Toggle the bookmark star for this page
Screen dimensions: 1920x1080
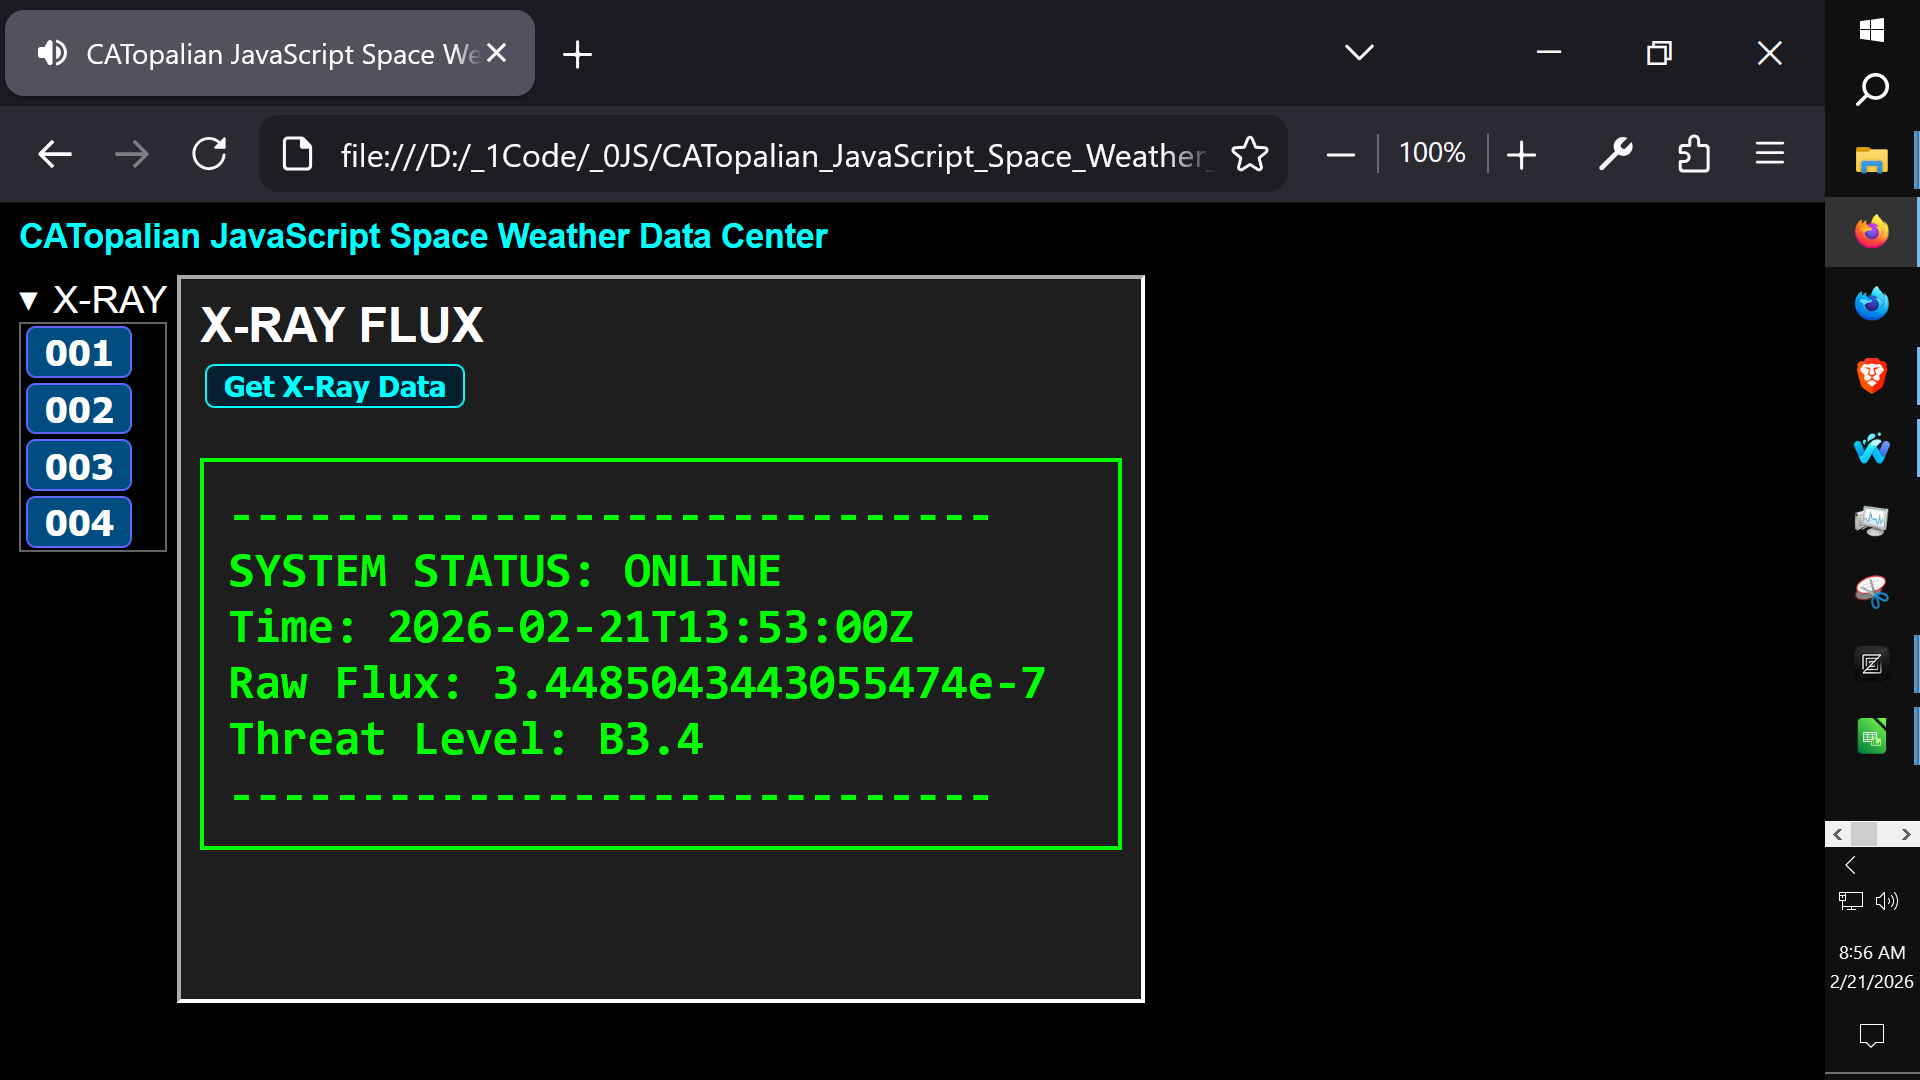1249,153
